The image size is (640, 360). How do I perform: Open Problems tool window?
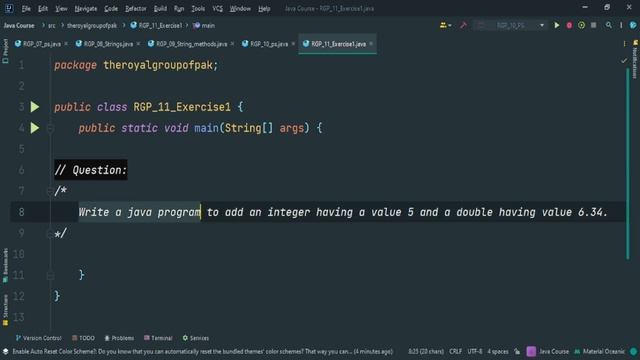click(119, 338)
